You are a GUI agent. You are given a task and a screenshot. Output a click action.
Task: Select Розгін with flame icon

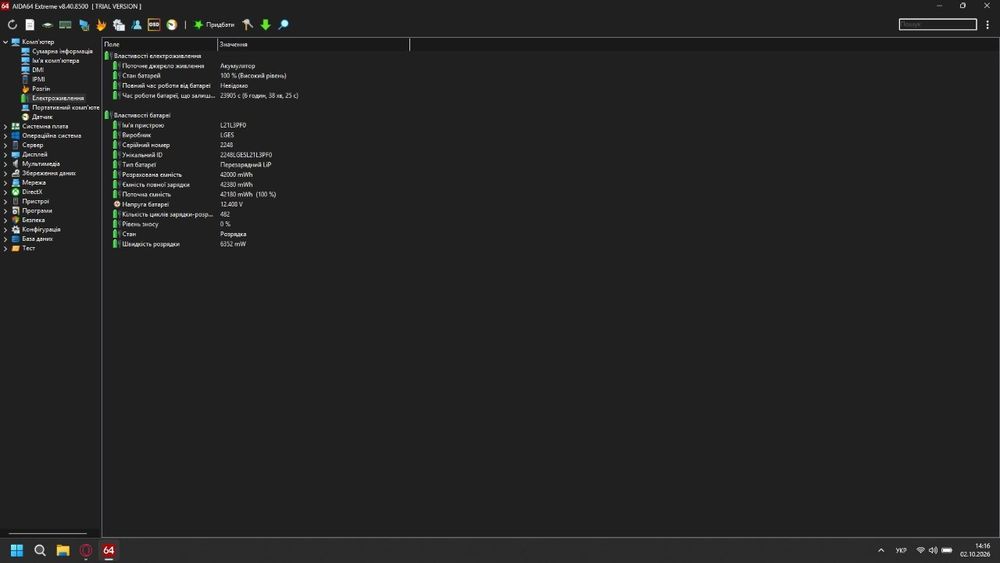[x=36, y=89]
